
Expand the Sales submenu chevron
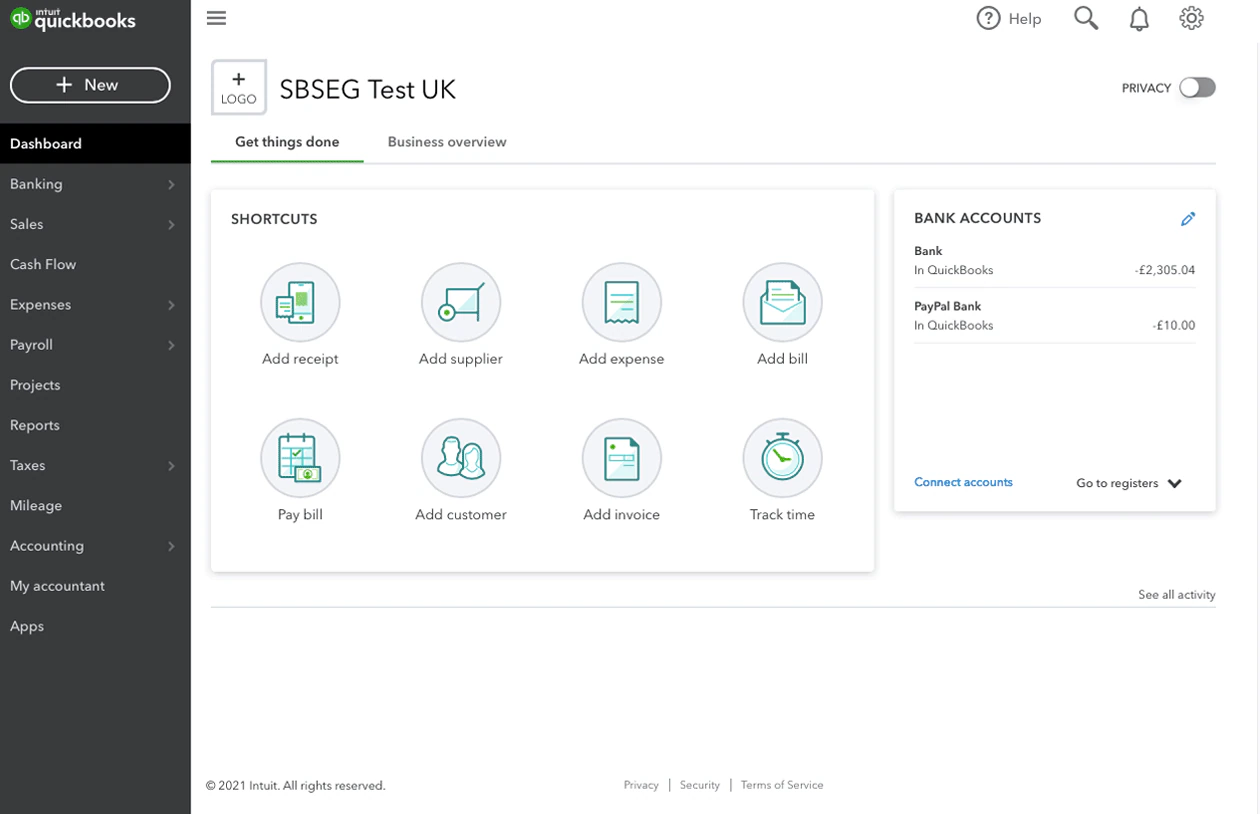171,225
